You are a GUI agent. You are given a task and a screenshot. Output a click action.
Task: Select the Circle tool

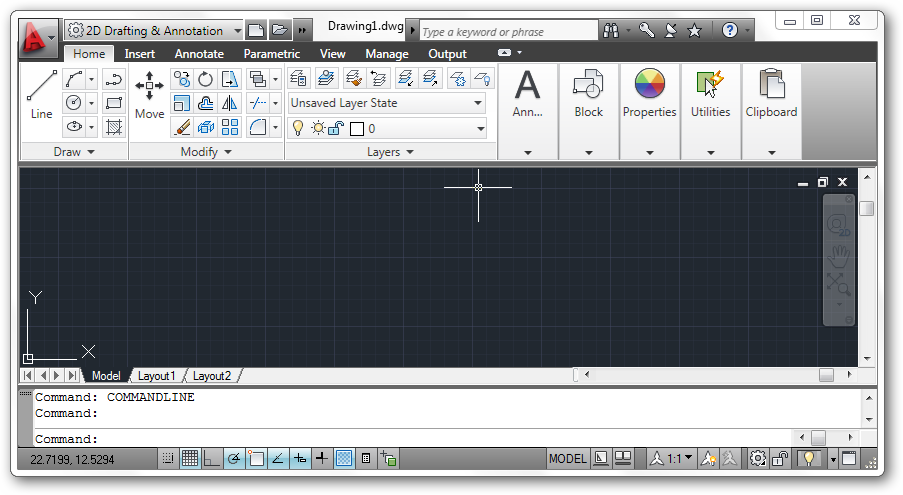[x=74, y=103]
